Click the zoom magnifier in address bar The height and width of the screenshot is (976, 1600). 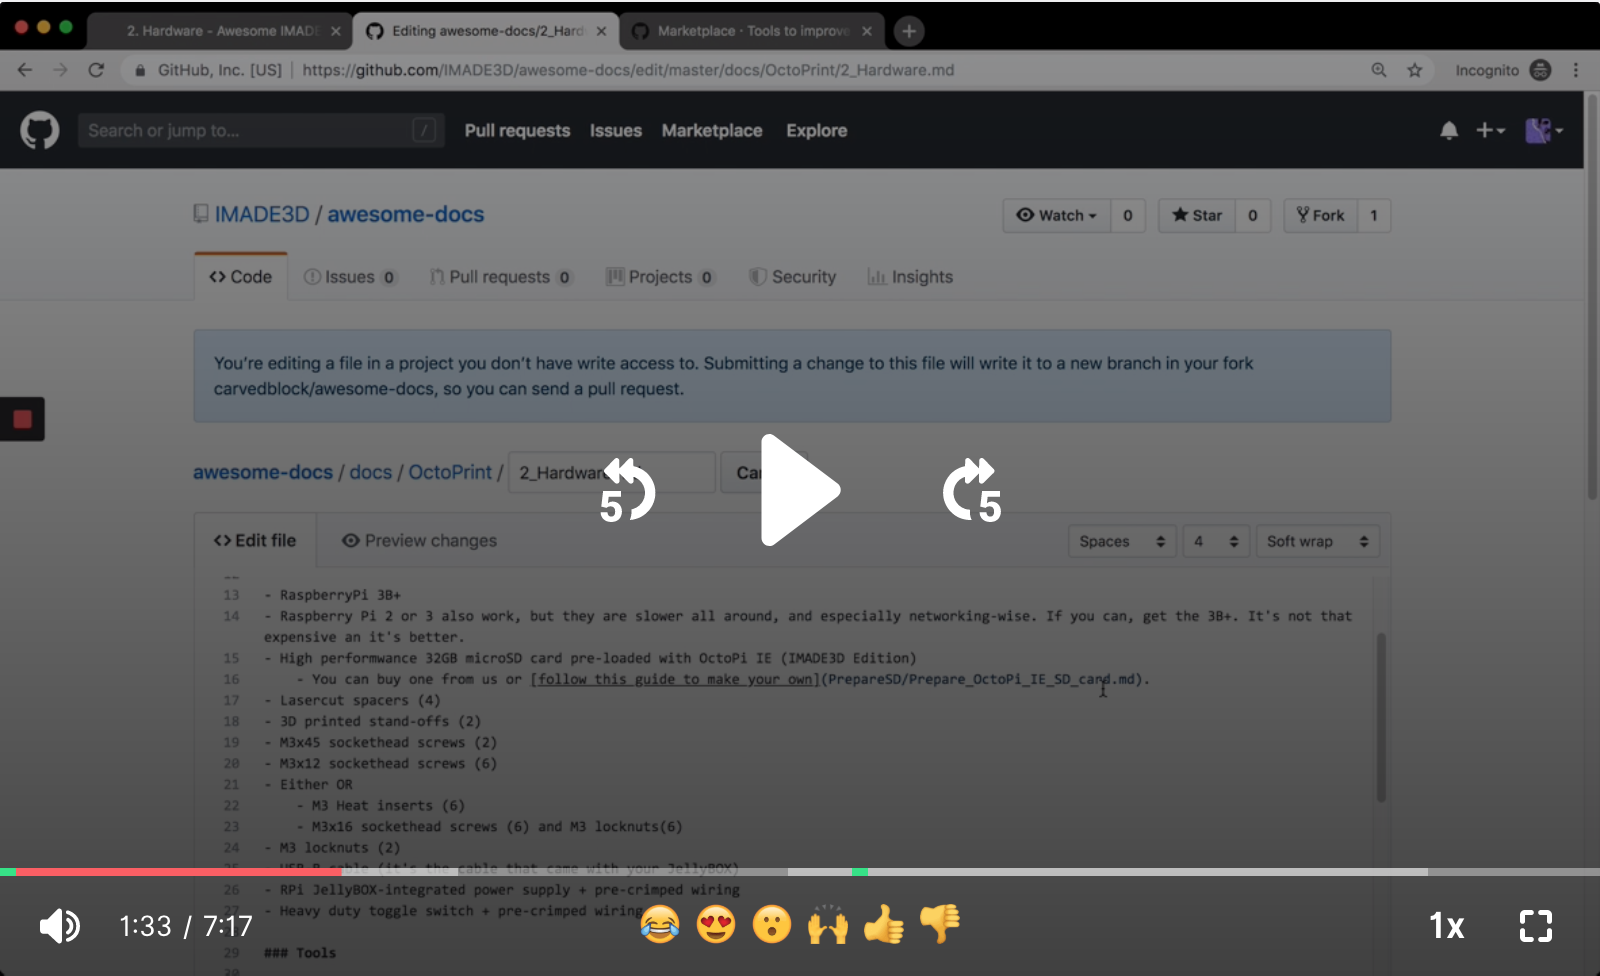click(1379, 70)
